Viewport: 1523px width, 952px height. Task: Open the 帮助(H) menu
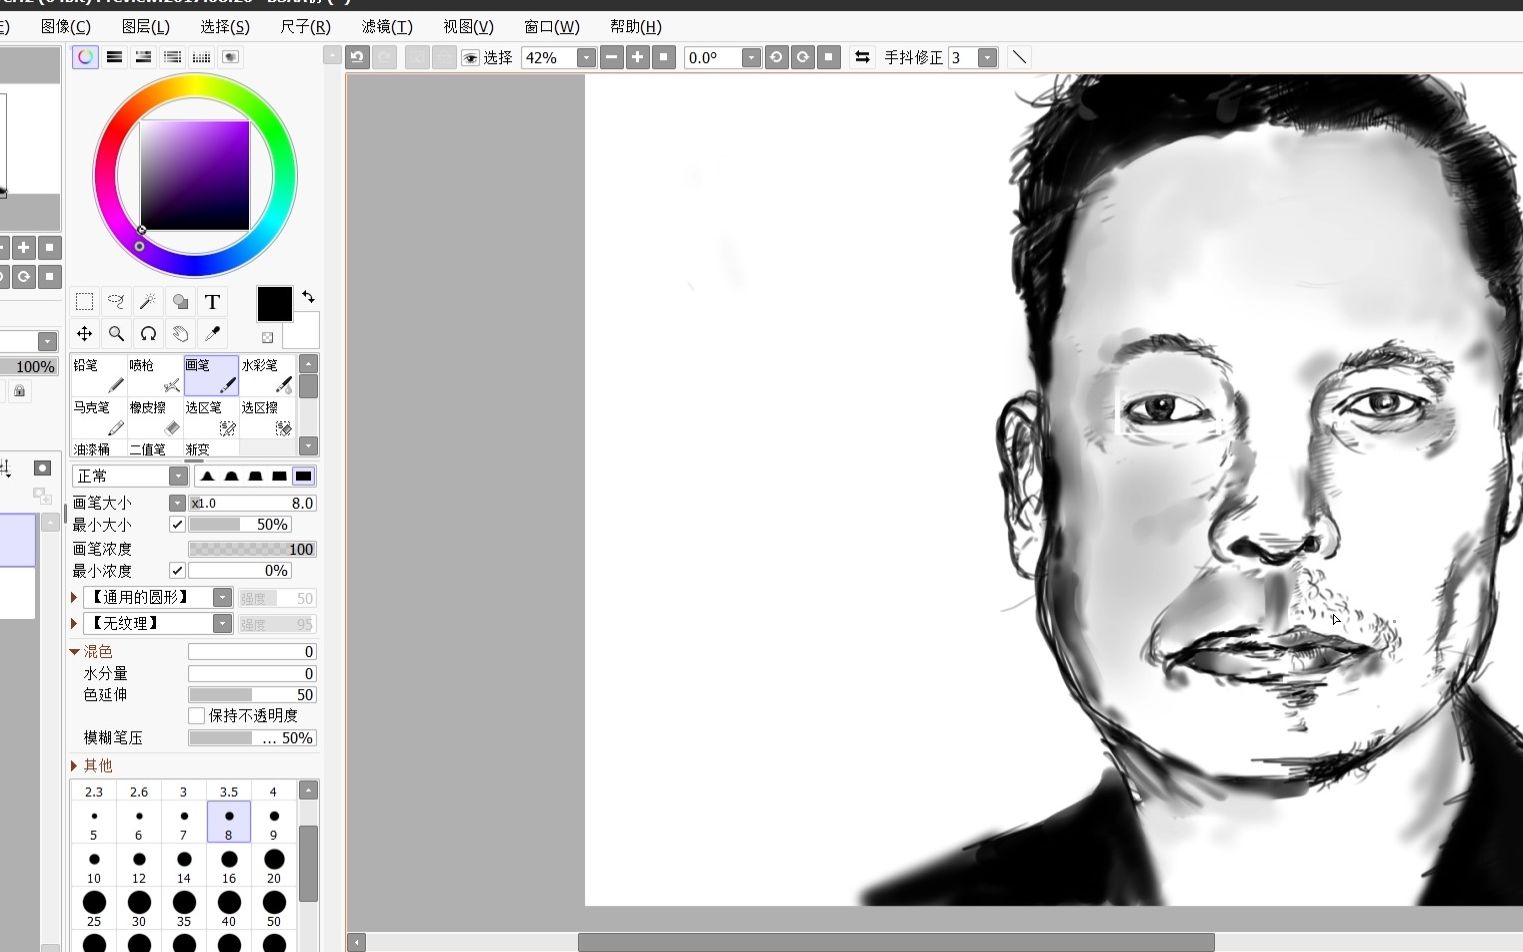point(636,27)
